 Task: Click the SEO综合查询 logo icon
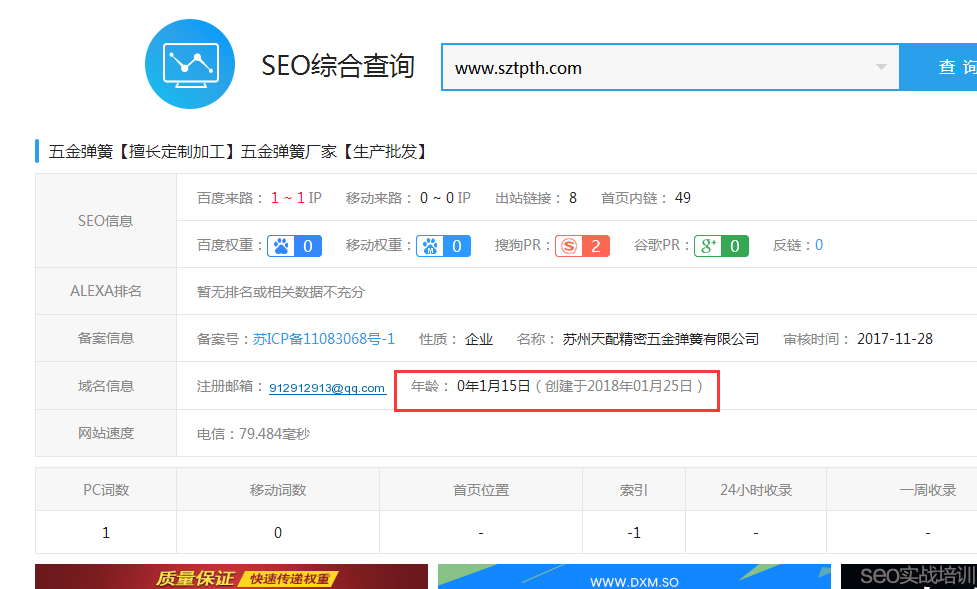click(x=189, y=66)
